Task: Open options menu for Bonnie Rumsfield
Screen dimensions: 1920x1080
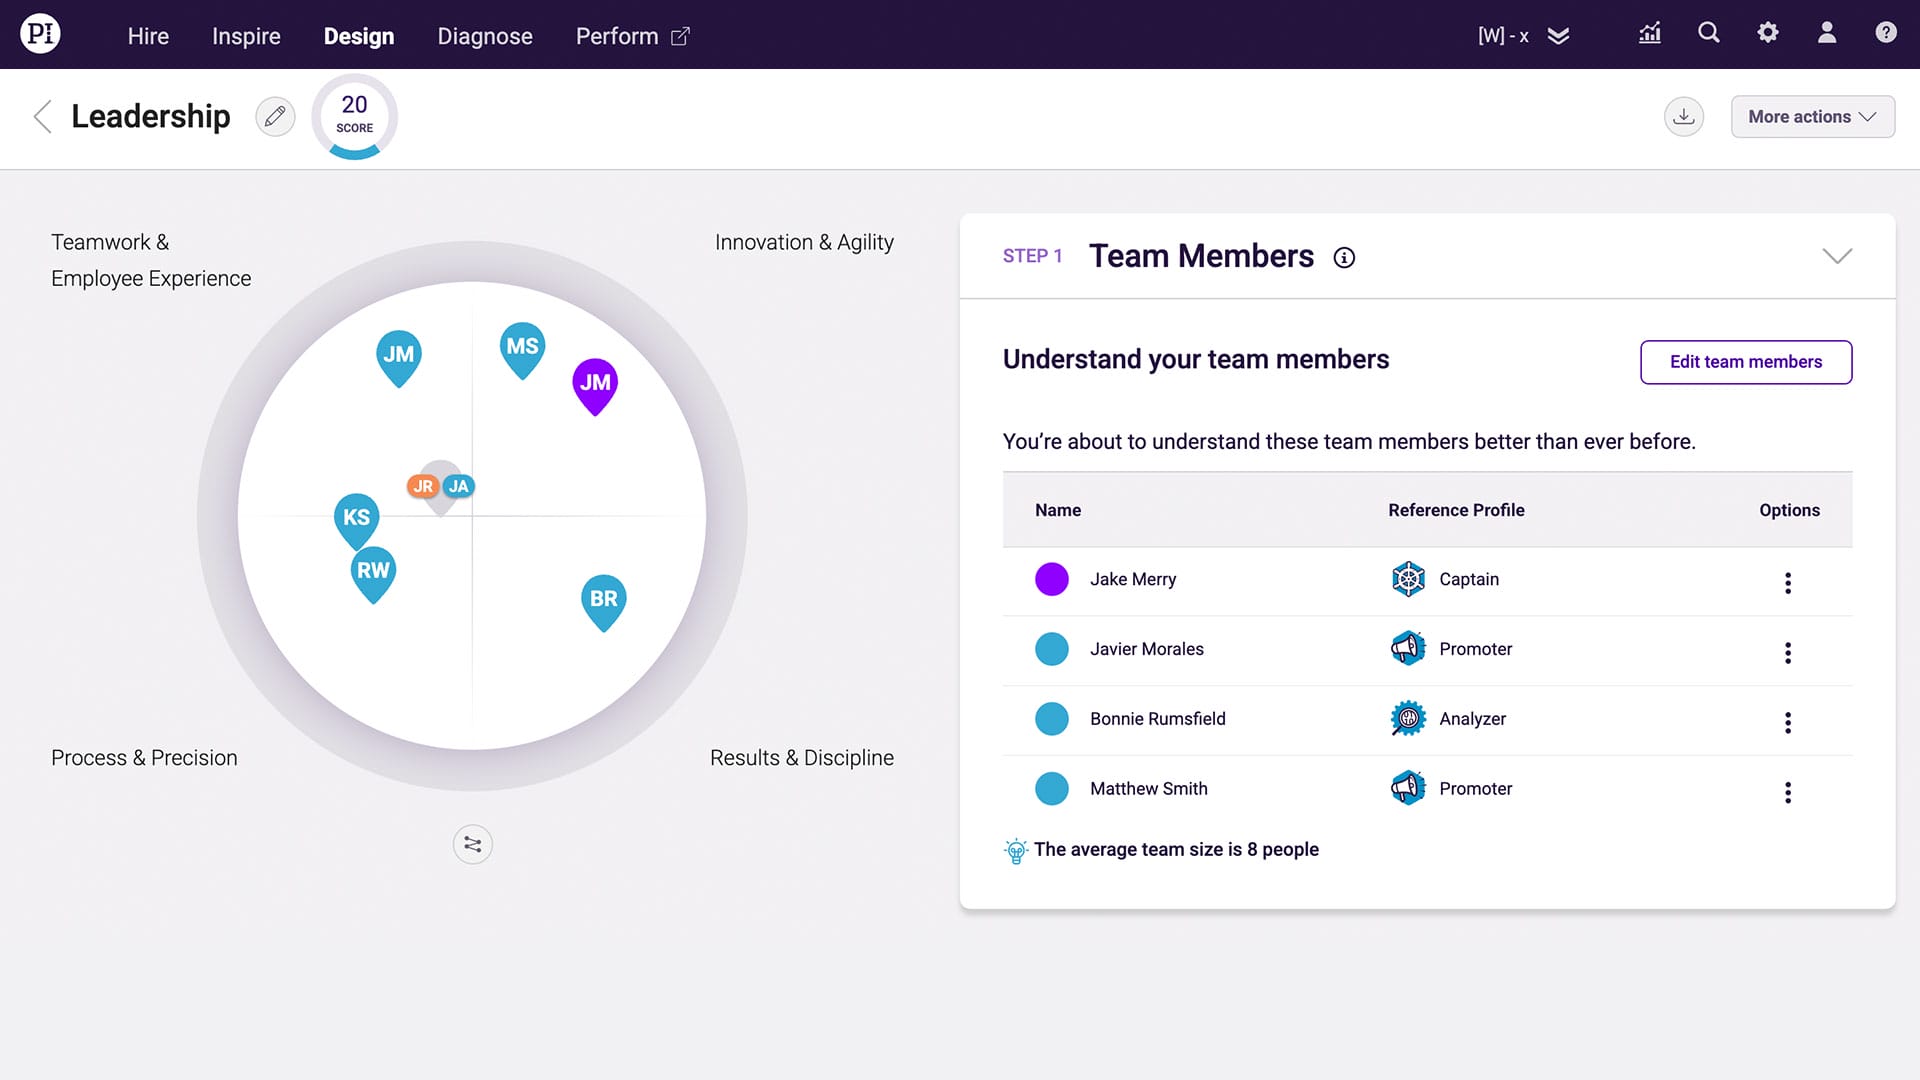Action: [1788, 722]
